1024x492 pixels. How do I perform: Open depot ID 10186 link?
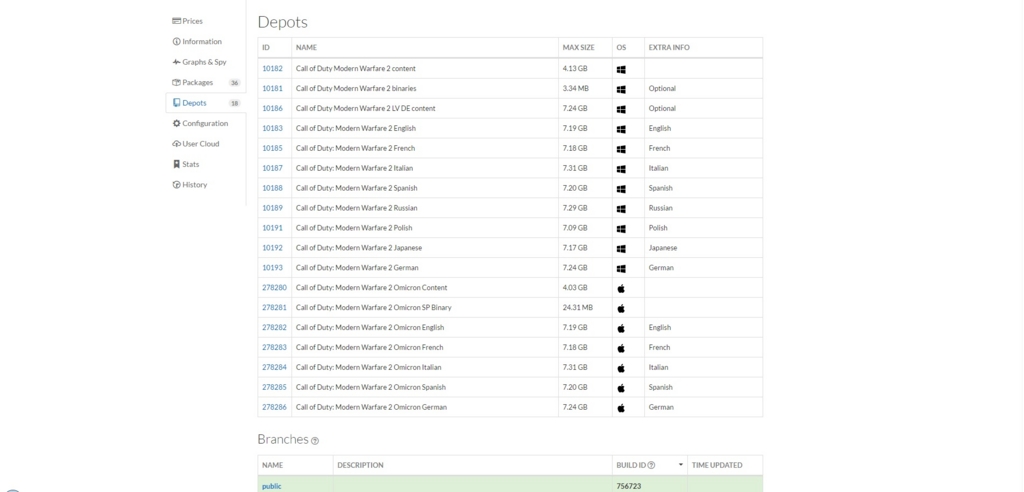click(x=272, y=108)
